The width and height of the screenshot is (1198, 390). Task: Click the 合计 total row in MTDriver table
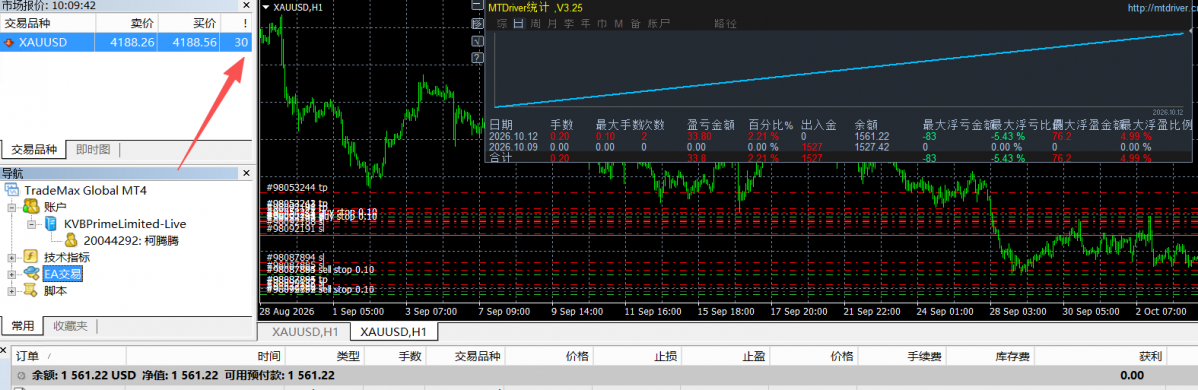tap(840, 158)
